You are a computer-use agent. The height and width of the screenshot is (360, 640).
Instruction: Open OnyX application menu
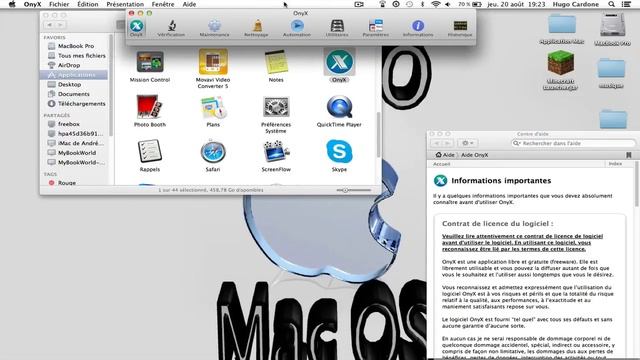tap(32, 4)
